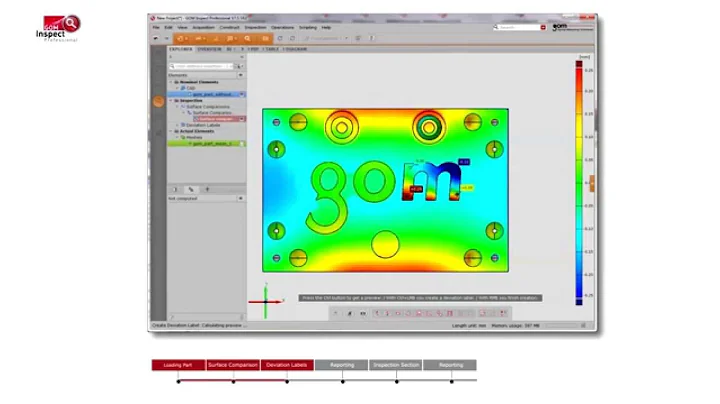Click the blue deviation label above the m letter
The width and height of the screenshot is (720, 404).
pos(464,162)
